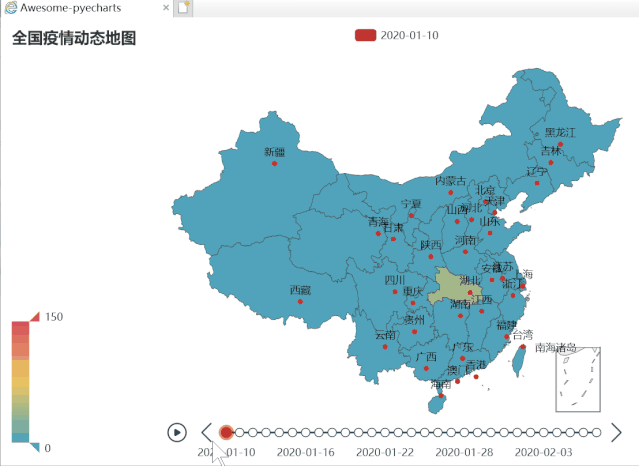Click the Fujian (福建) marker dot

[x=506, y=337]
